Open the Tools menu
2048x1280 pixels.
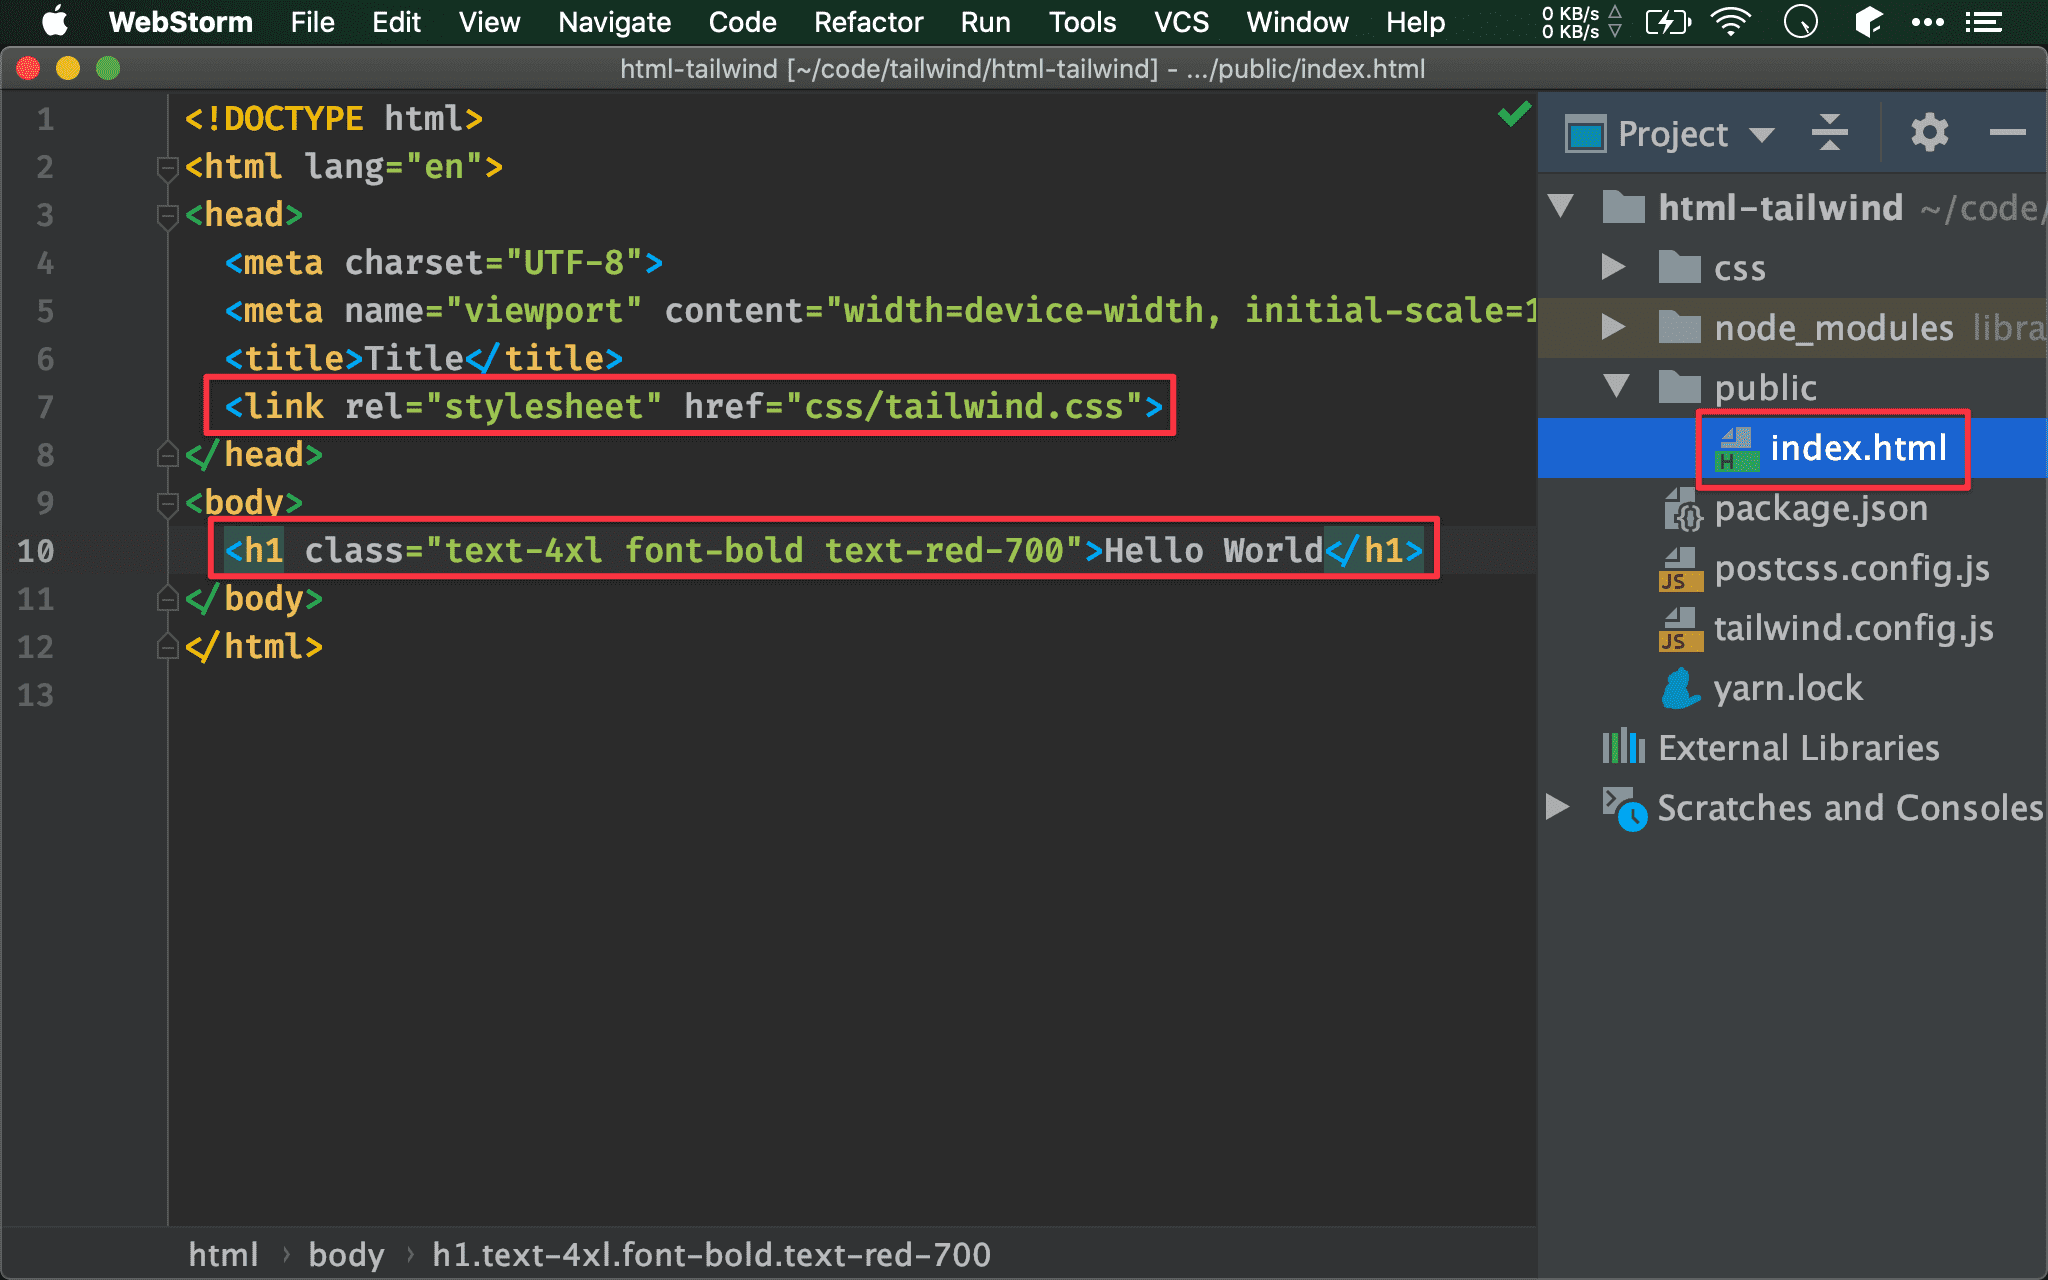click(1082, 21)
